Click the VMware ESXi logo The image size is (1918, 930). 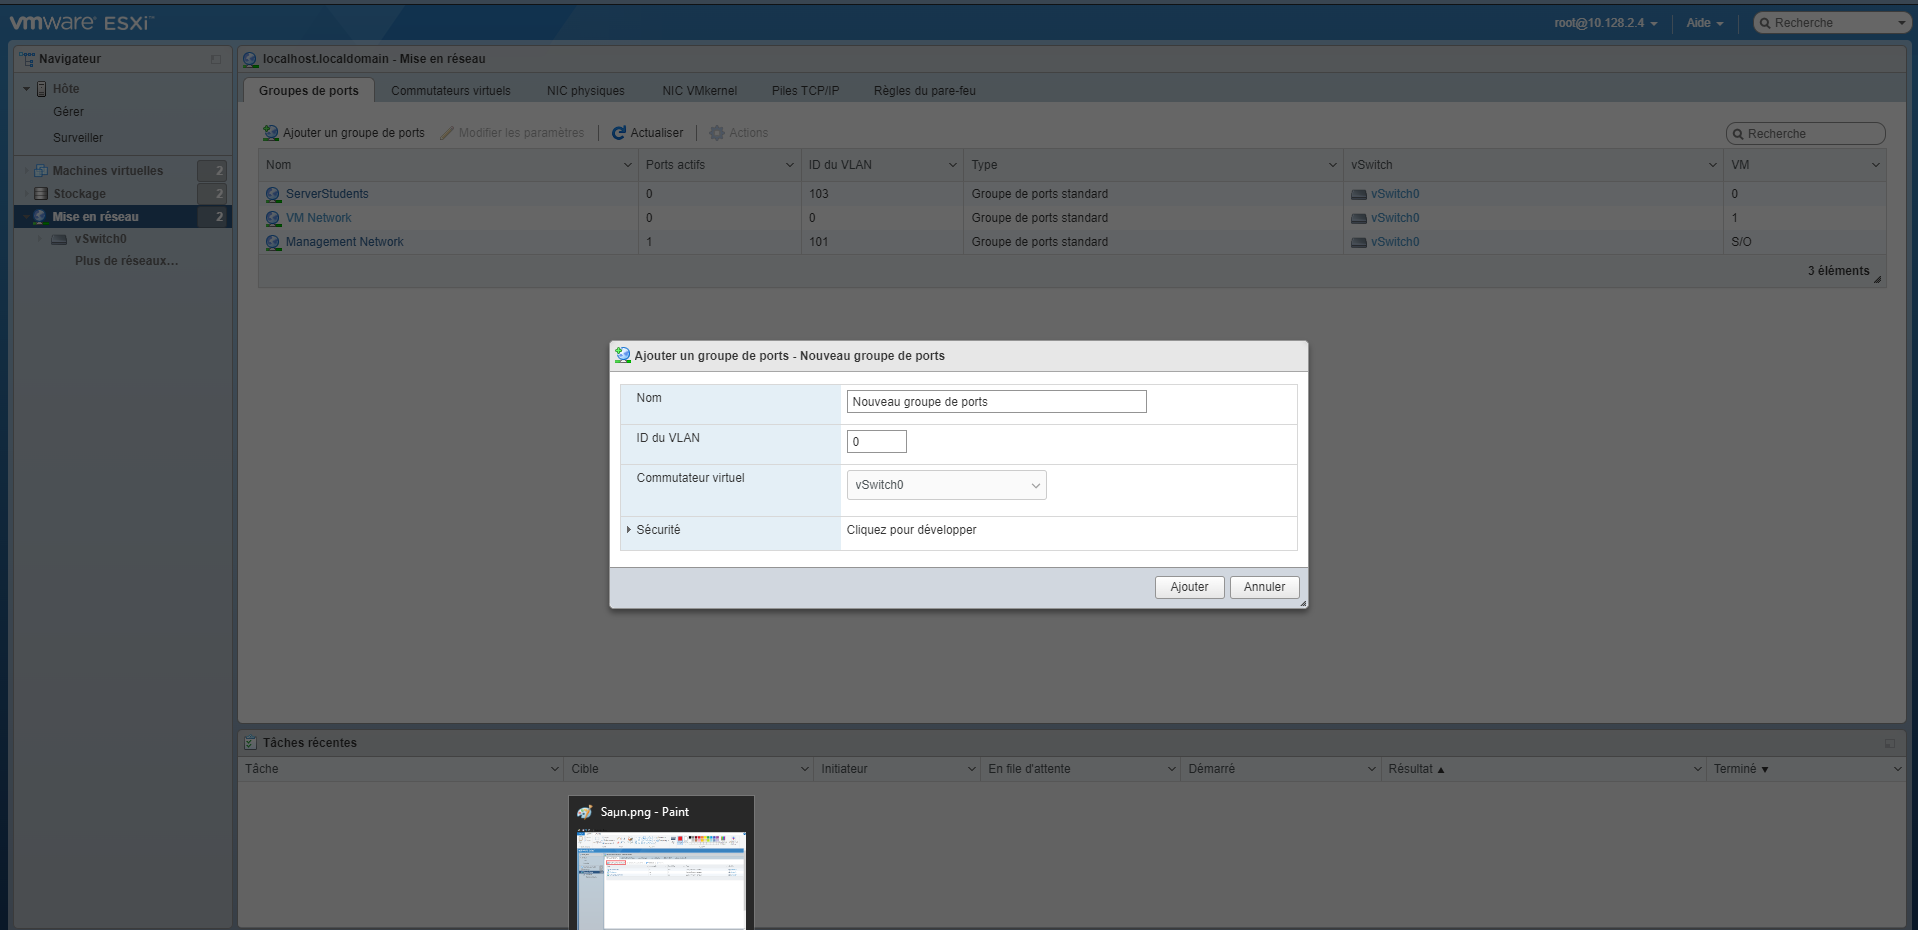[82, 22]
